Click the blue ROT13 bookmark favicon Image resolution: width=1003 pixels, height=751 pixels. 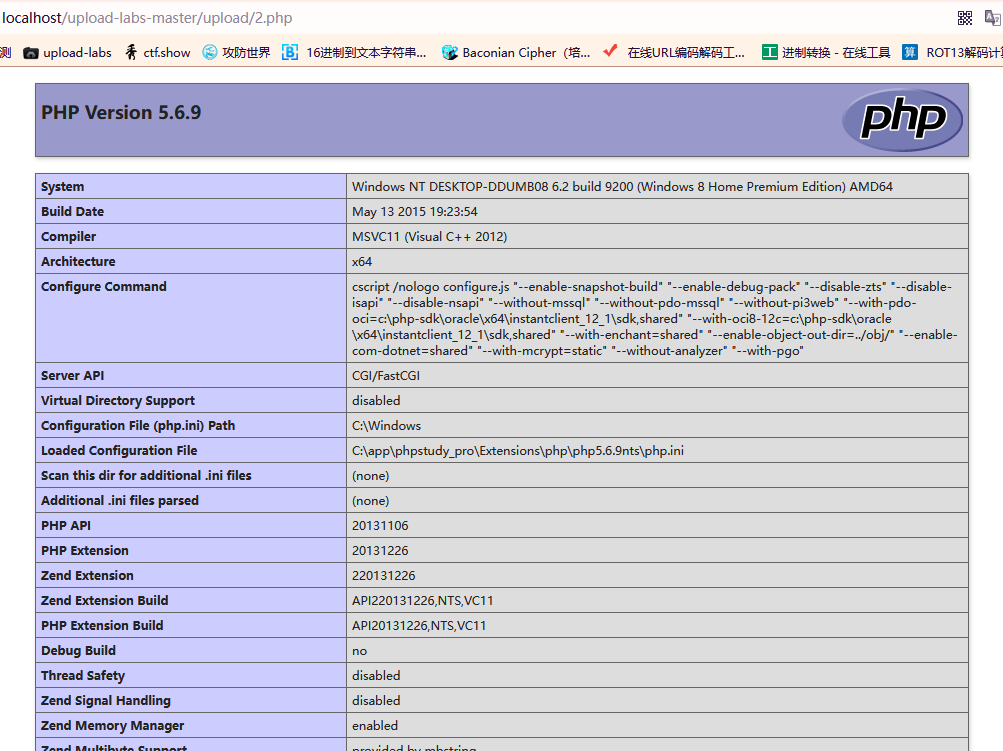(x=910, y=52)
